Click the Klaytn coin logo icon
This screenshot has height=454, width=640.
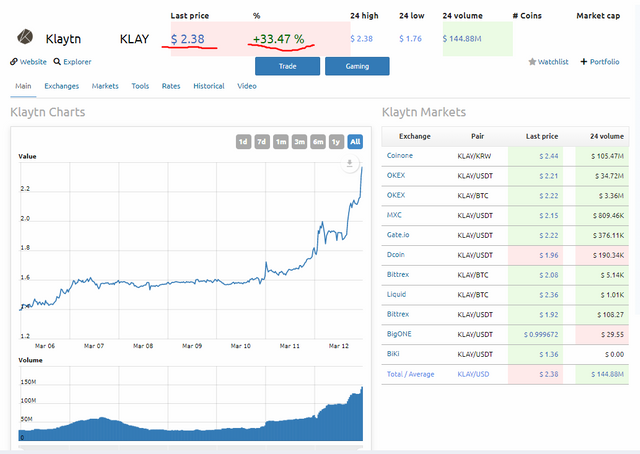click(25, 37)
